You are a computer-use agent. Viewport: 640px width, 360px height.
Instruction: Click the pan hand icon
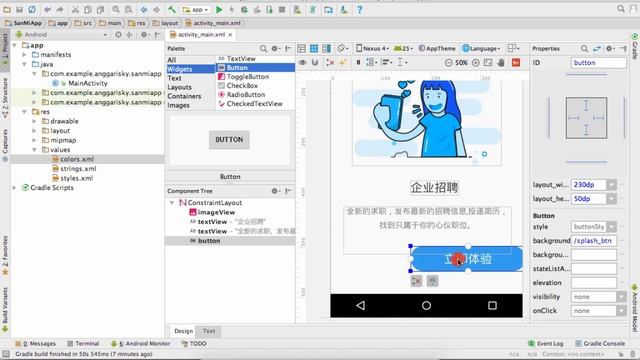point(501,62)
